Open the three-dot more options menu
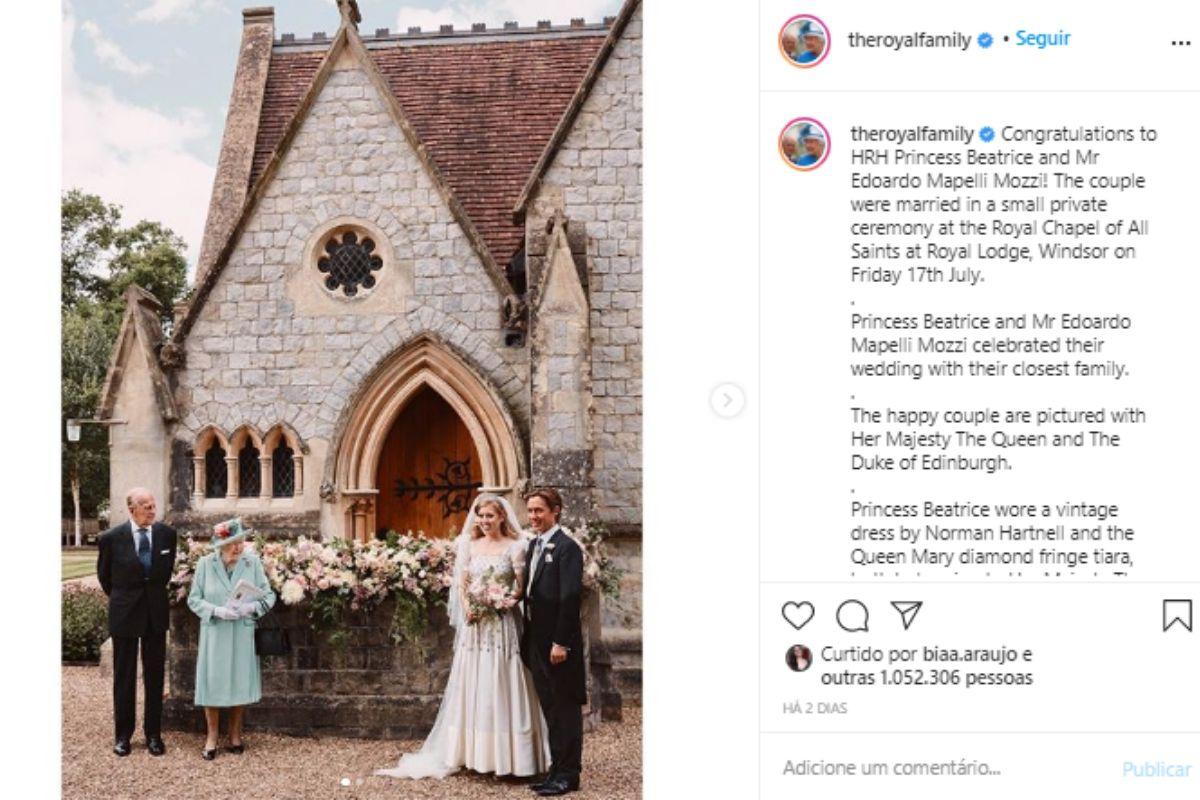 coord(1180,42)
